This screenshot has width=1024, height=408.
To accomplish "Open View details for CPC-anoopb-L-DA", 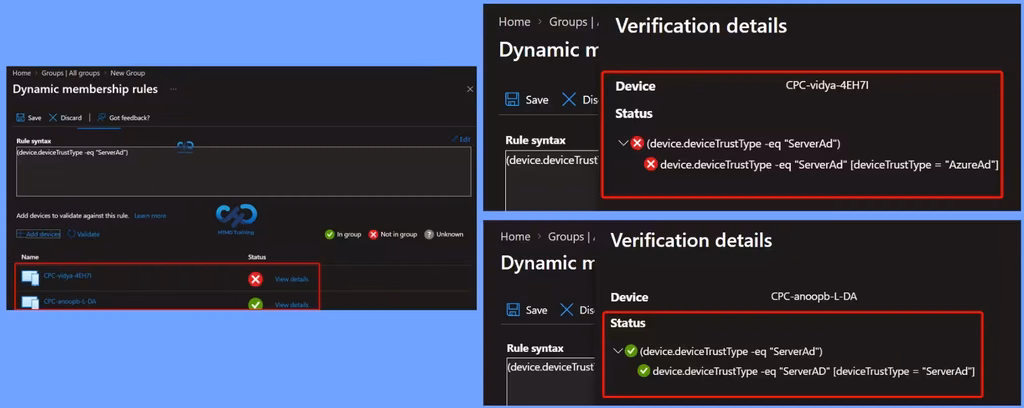I will point(291,305).
